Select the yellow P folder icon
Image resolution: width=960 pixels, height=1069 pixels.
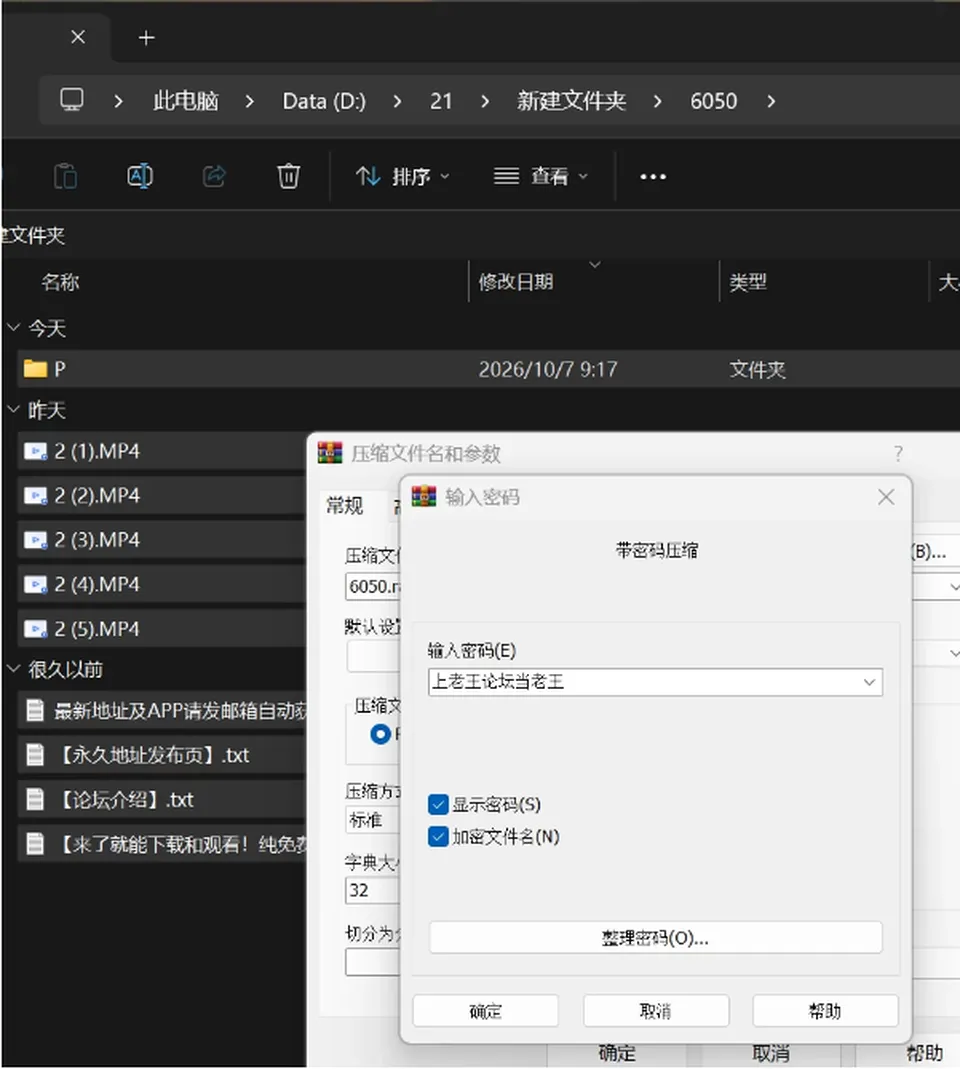click(x=35, y=369)
